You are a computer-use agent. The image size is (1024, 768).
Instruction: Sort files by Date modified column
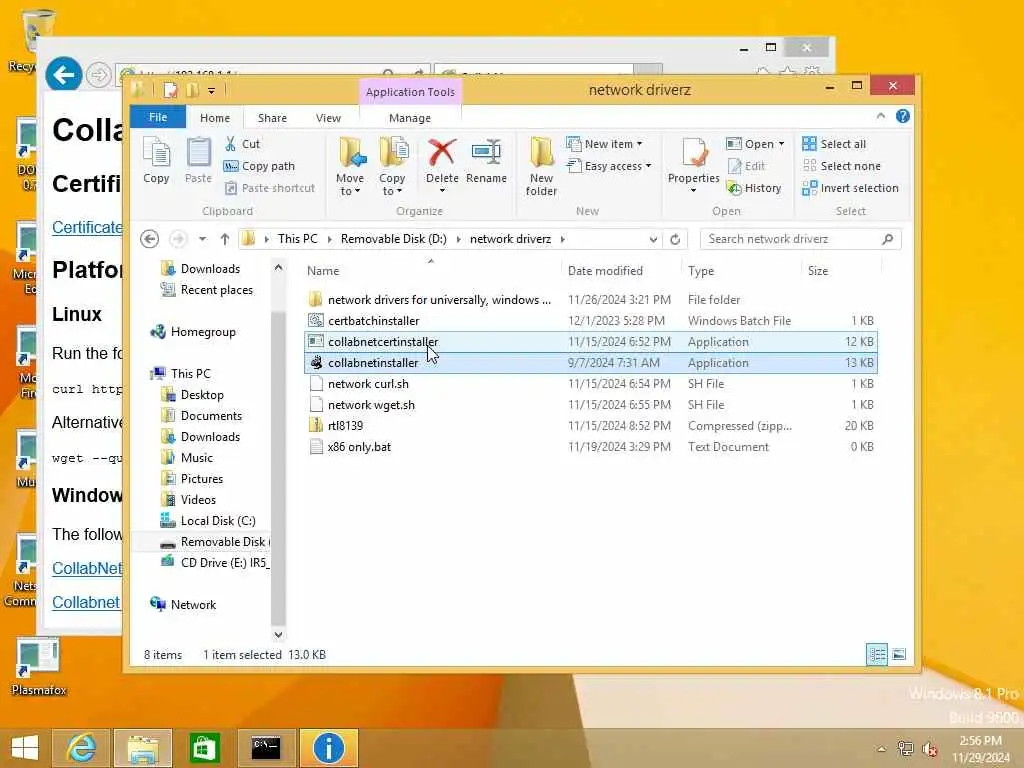620,270
